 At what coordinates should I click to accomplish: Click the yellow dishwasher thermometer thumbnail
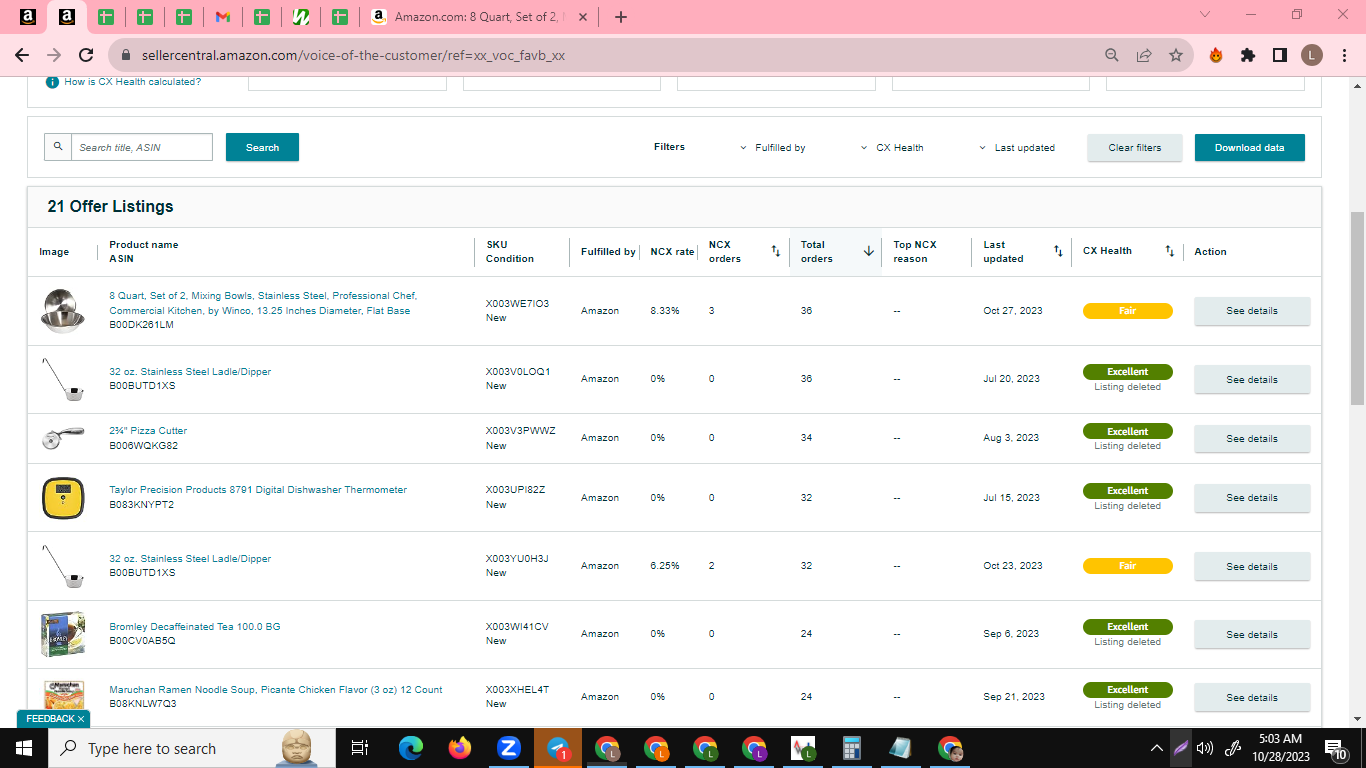tap(63, 498)
